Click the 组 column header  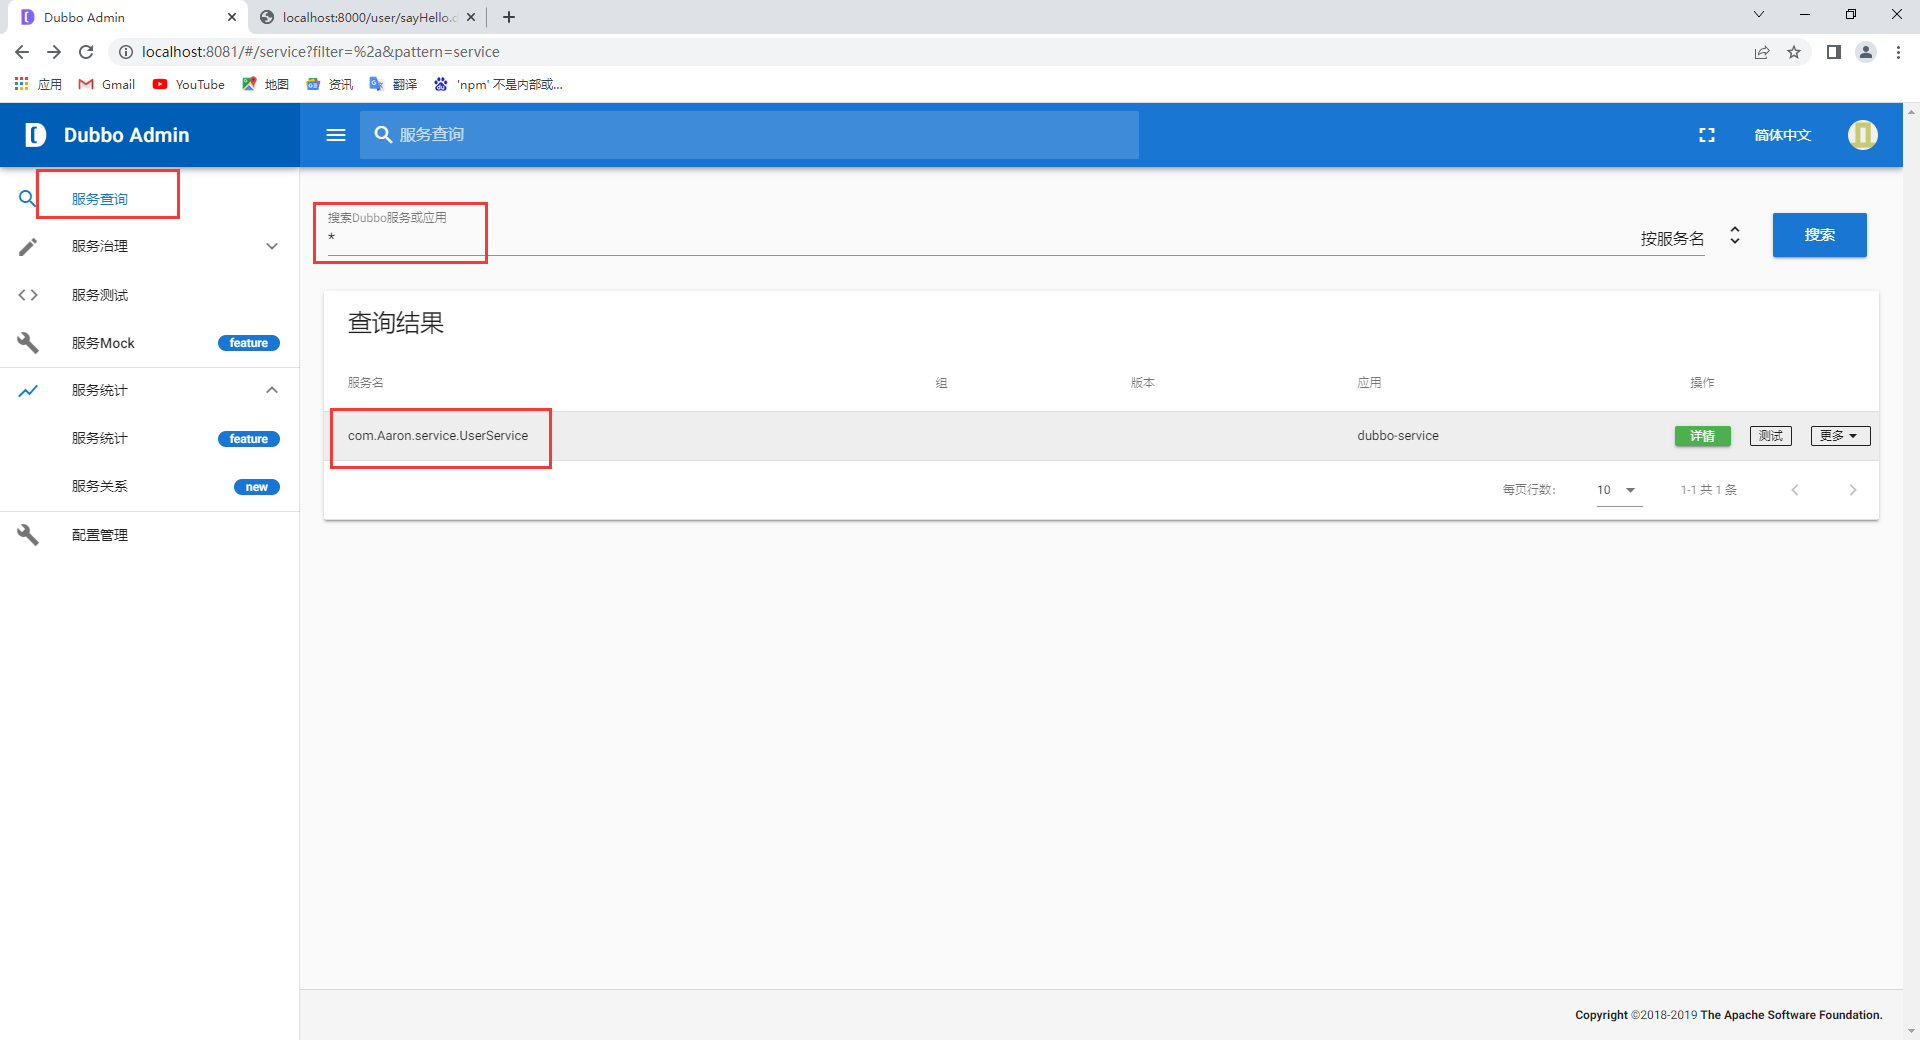941,383
